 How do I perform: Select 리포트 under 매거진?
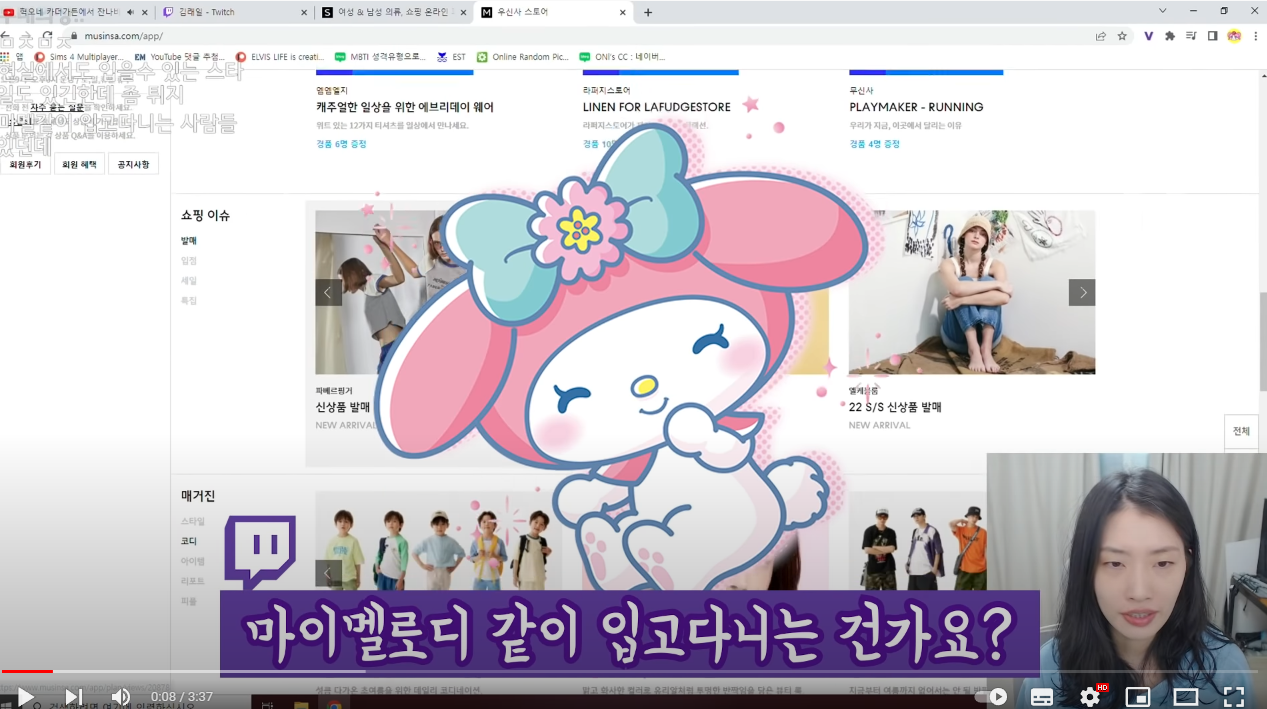[x=193, y=581]
